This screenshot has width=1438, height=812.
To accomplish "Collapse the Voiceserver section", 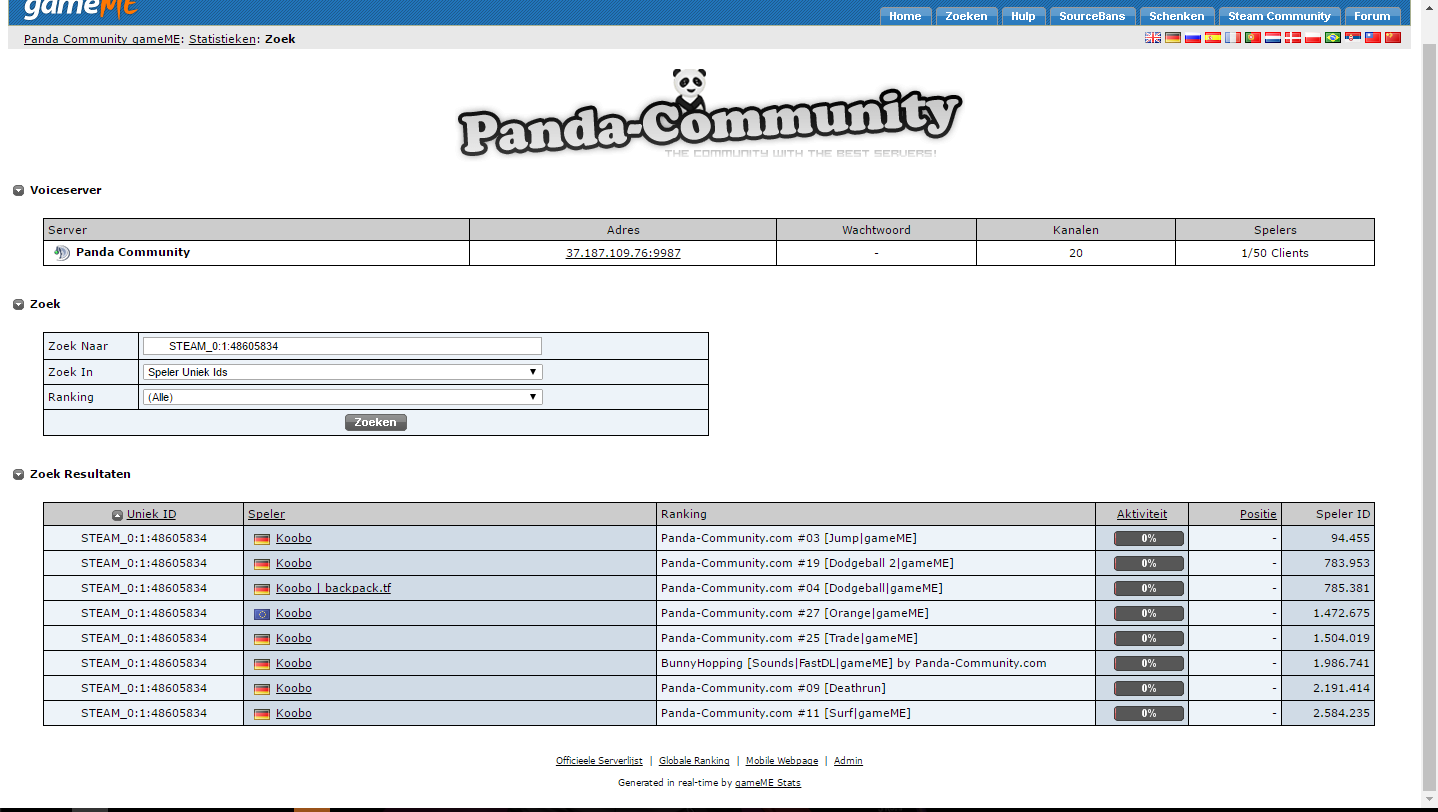I will tap(18, 190).
